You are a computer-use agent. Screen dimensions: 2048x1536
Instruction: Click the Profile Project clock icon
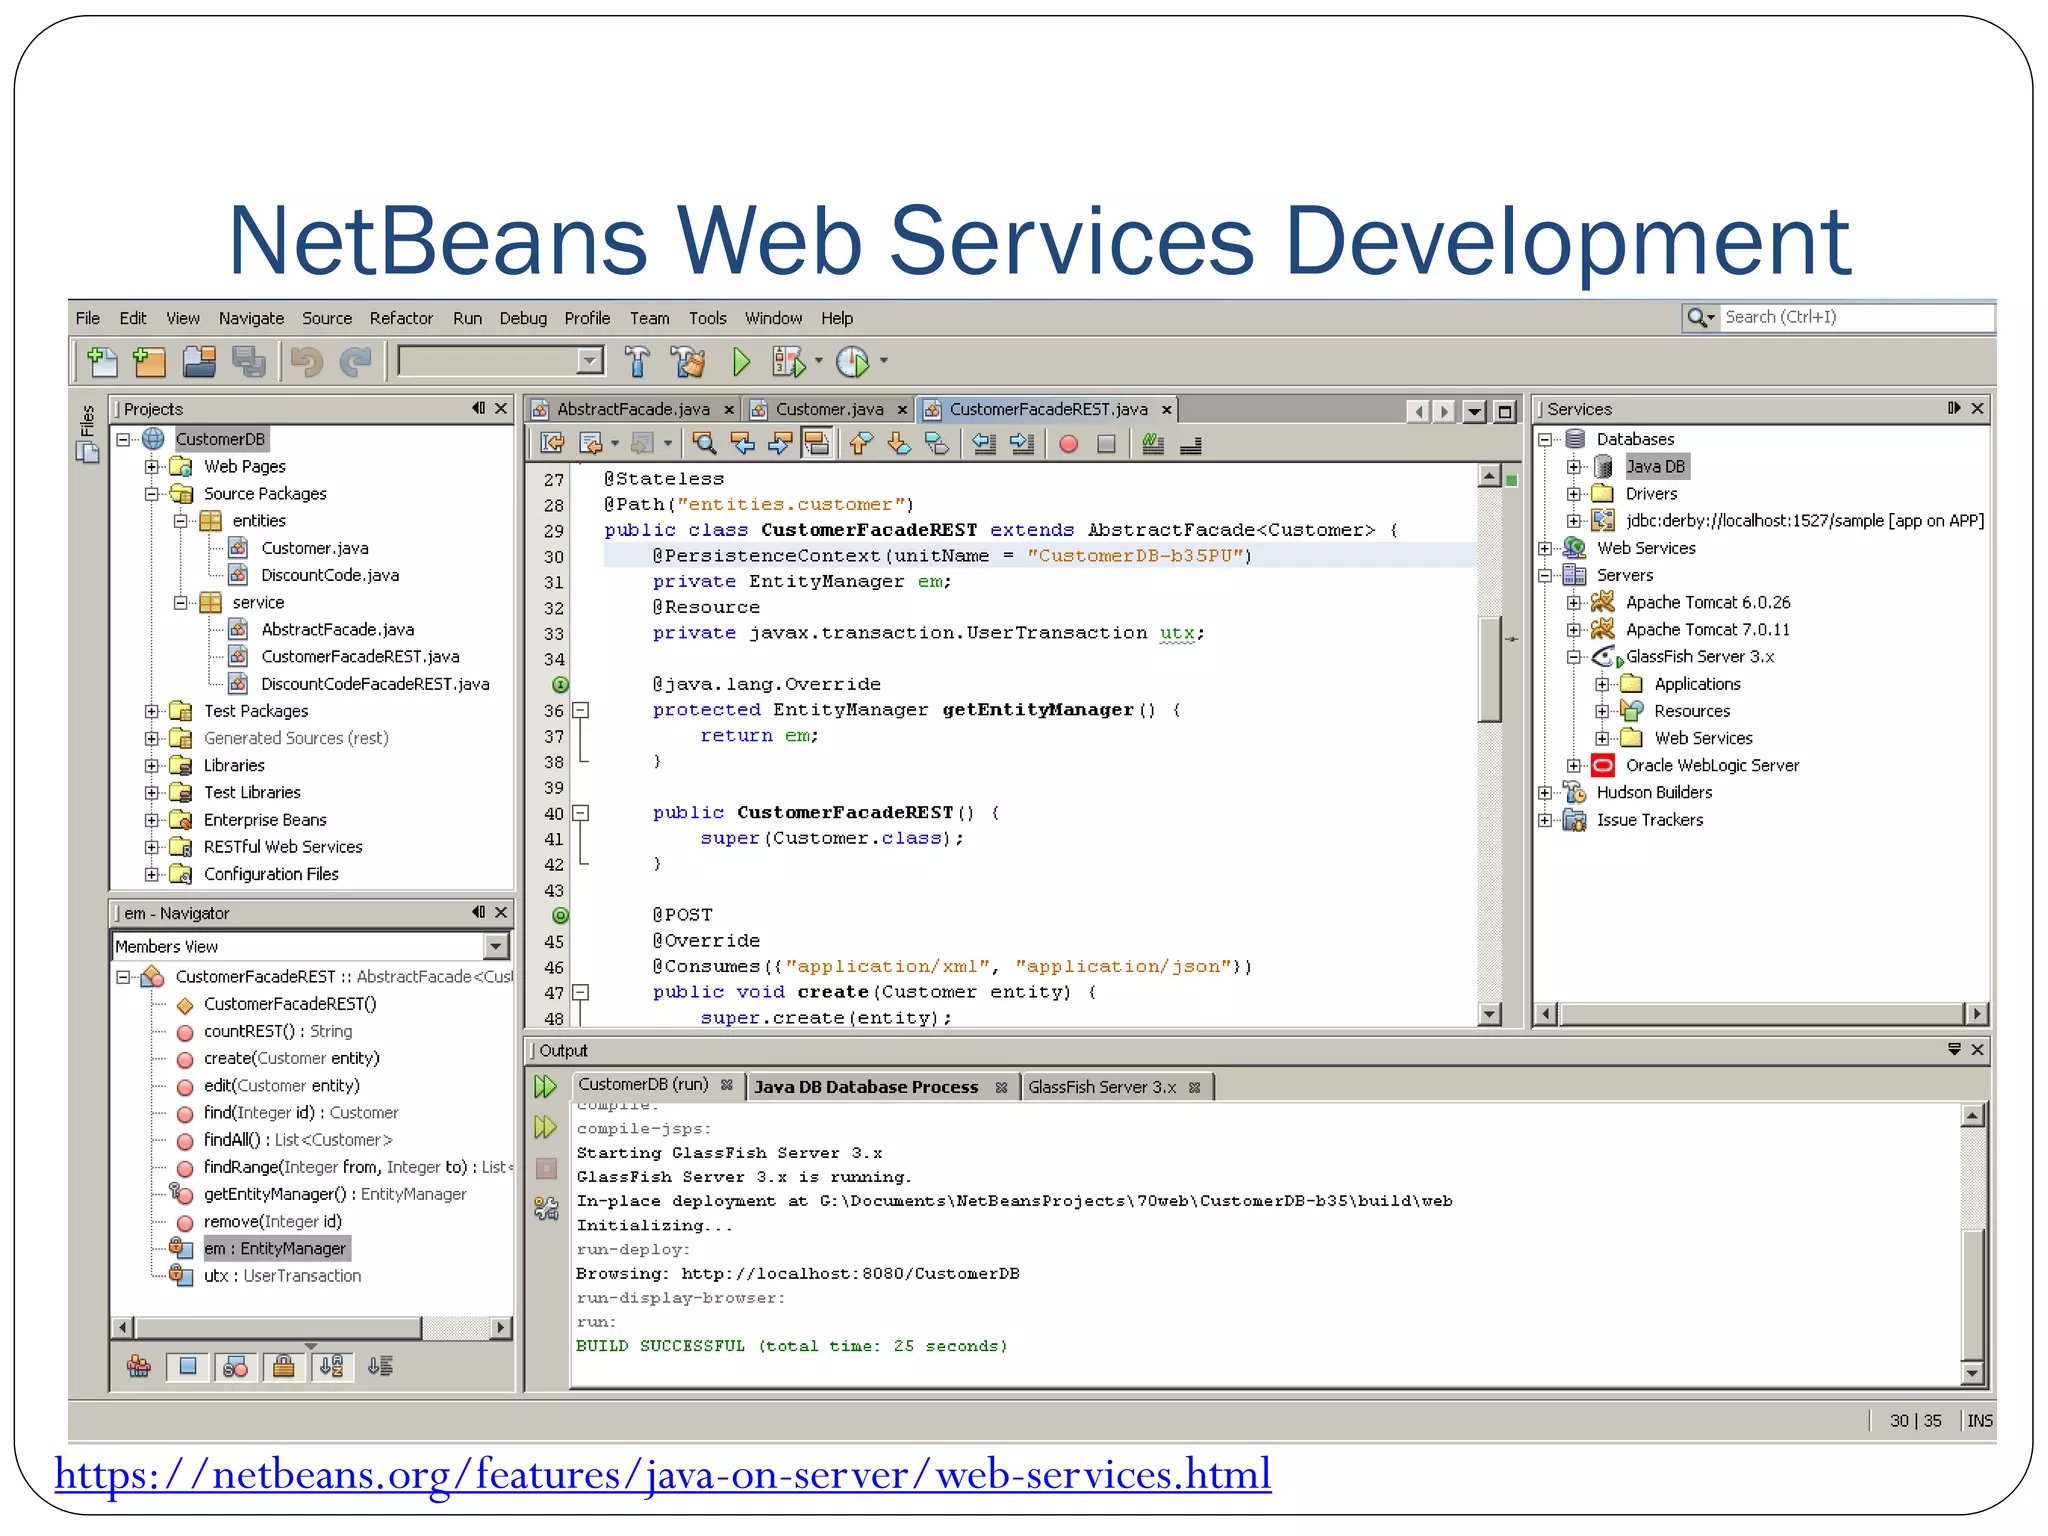tap(853, 361)
